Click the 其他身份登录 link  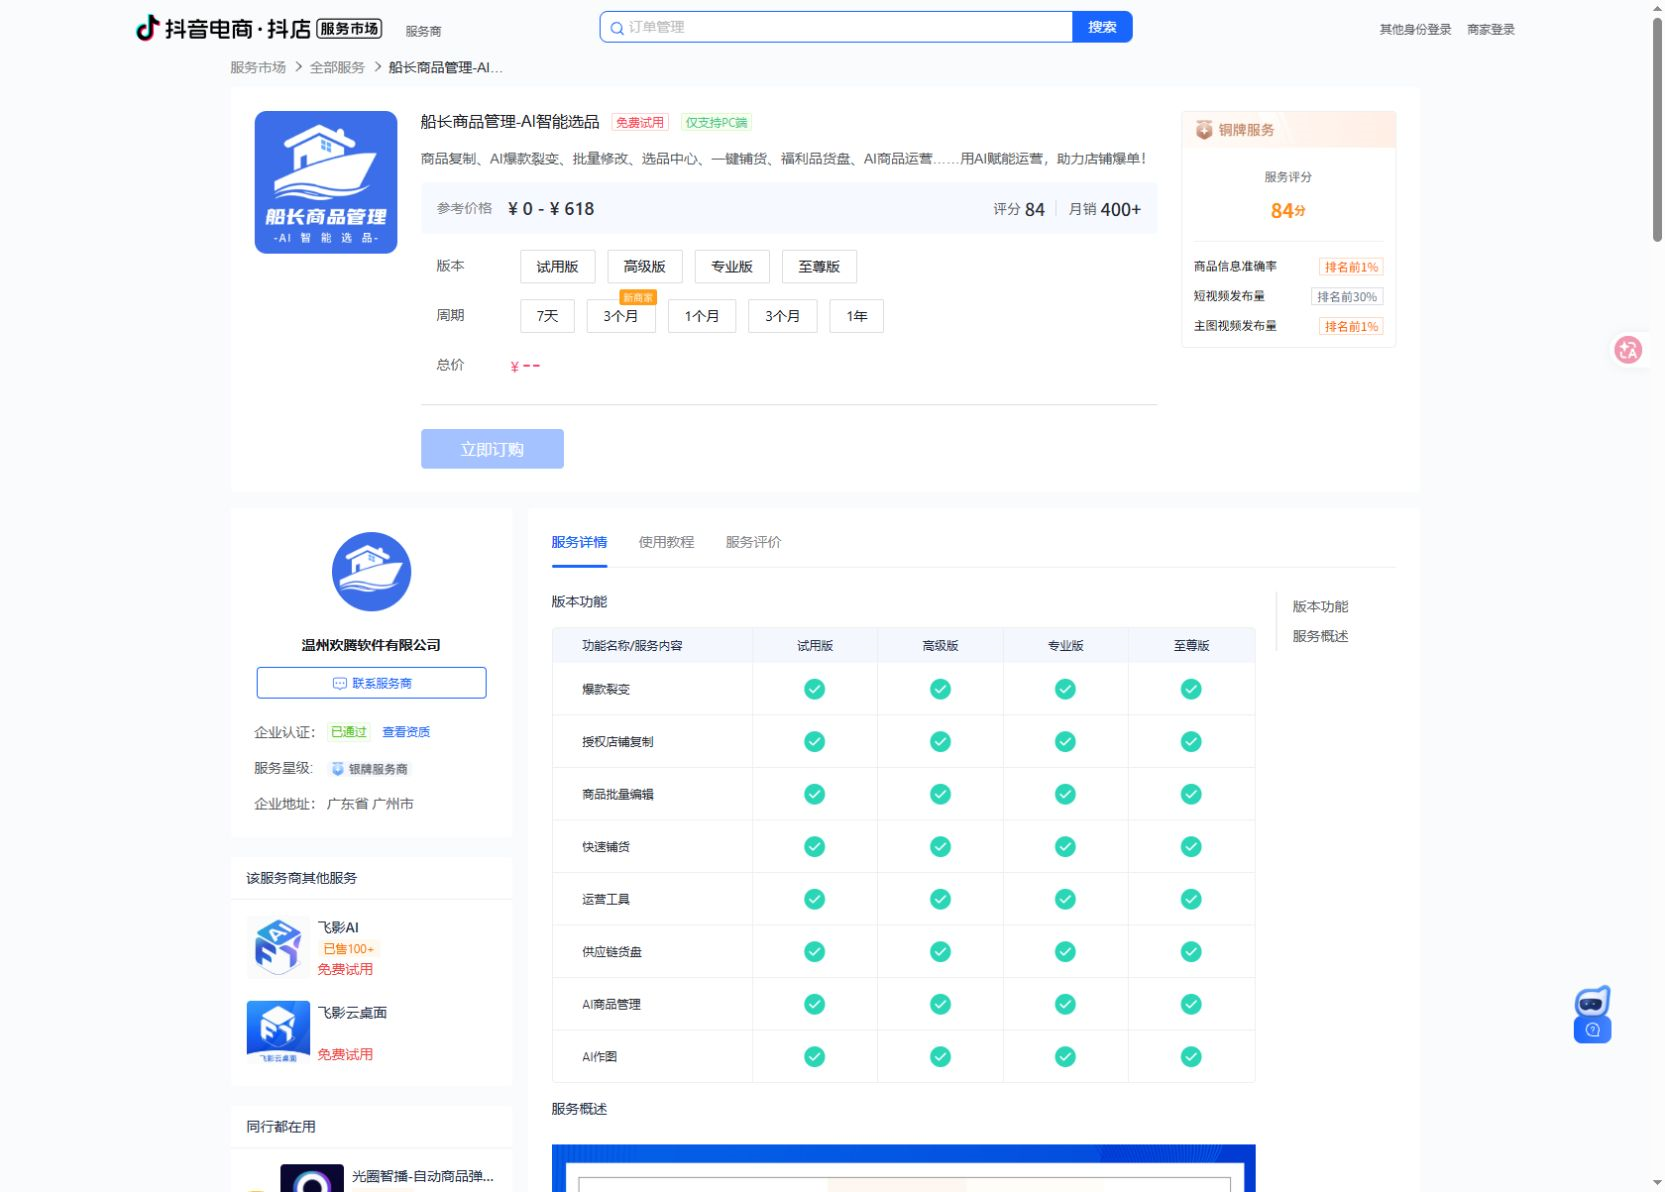[1415, 29]
